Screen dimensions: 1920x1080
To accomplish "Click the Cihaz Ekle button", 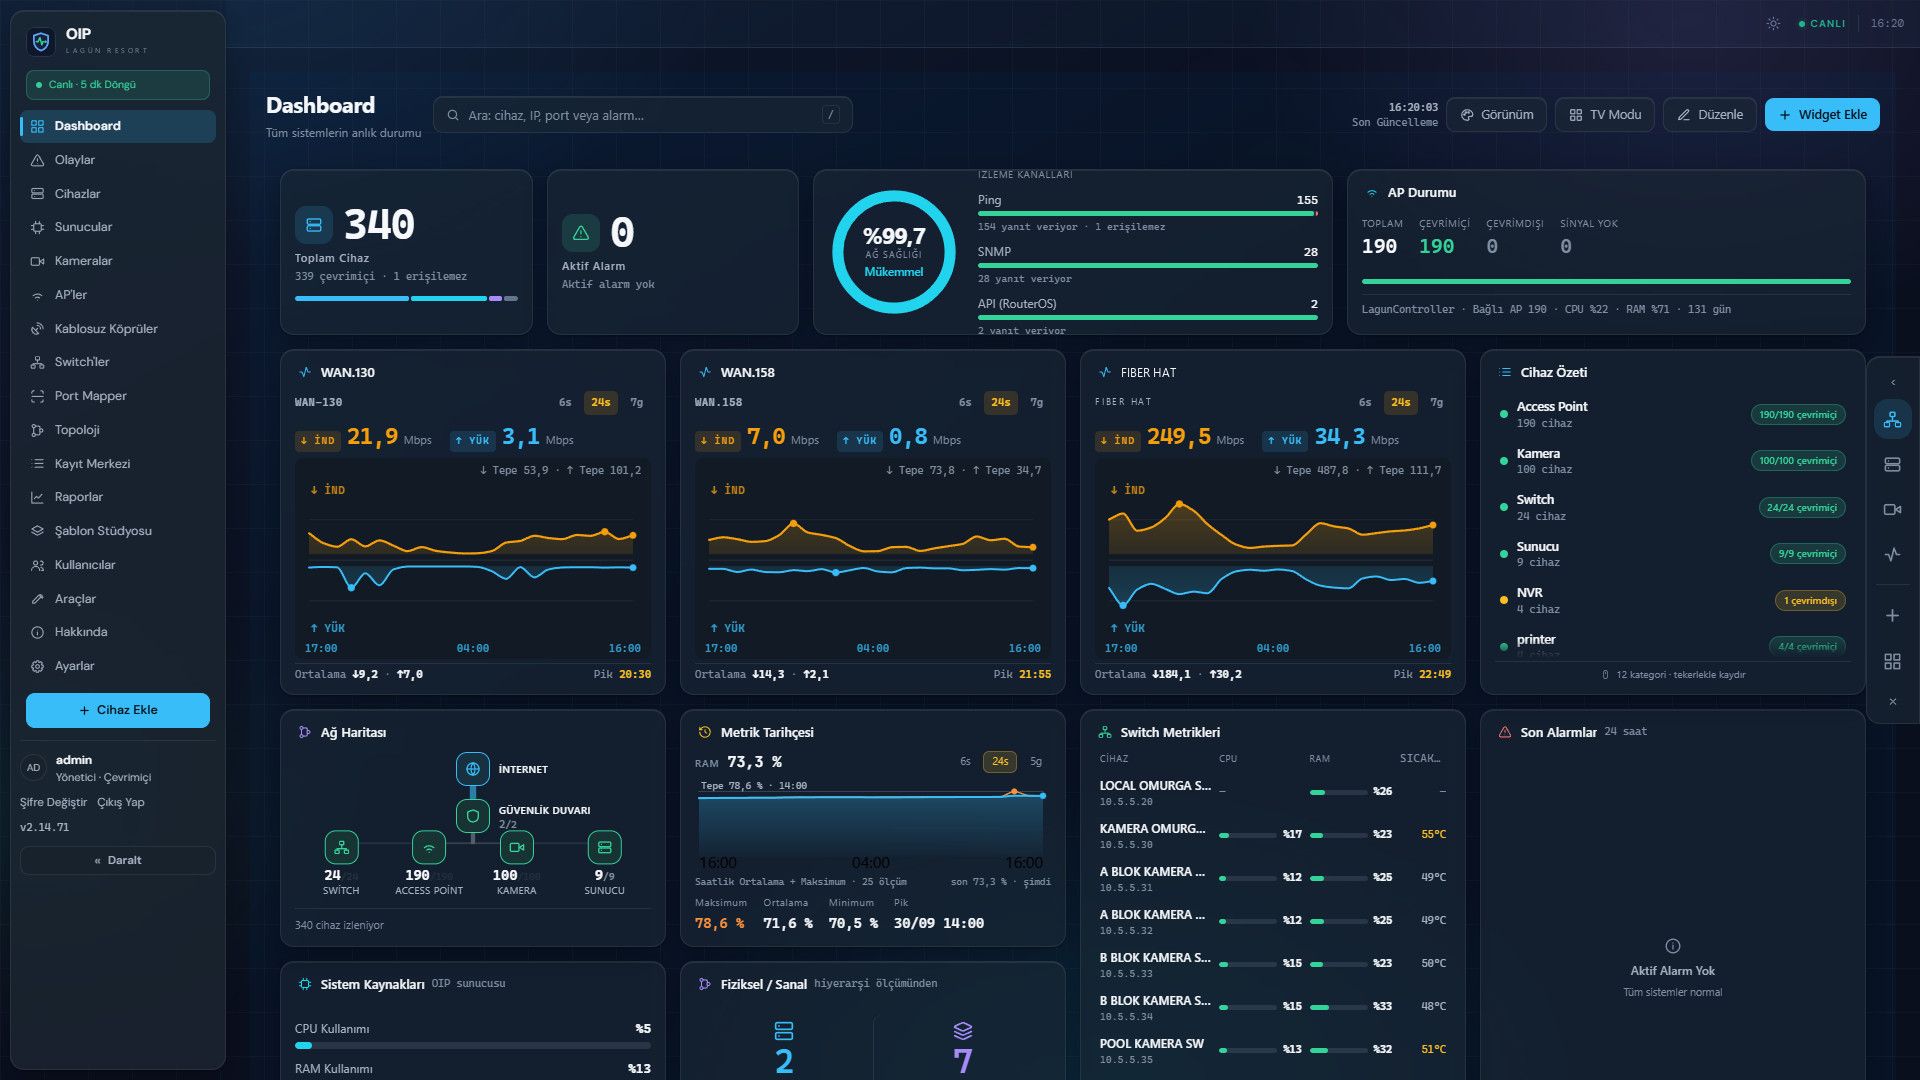I will pyautogui.click(x=118, y=710).
